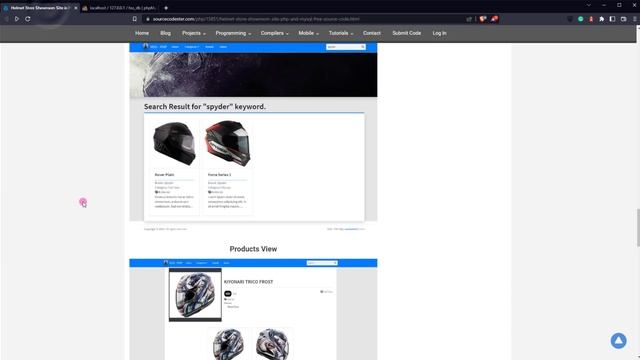Click the Products View heading
The image size is (640, 360).
[x=253, y=249]
